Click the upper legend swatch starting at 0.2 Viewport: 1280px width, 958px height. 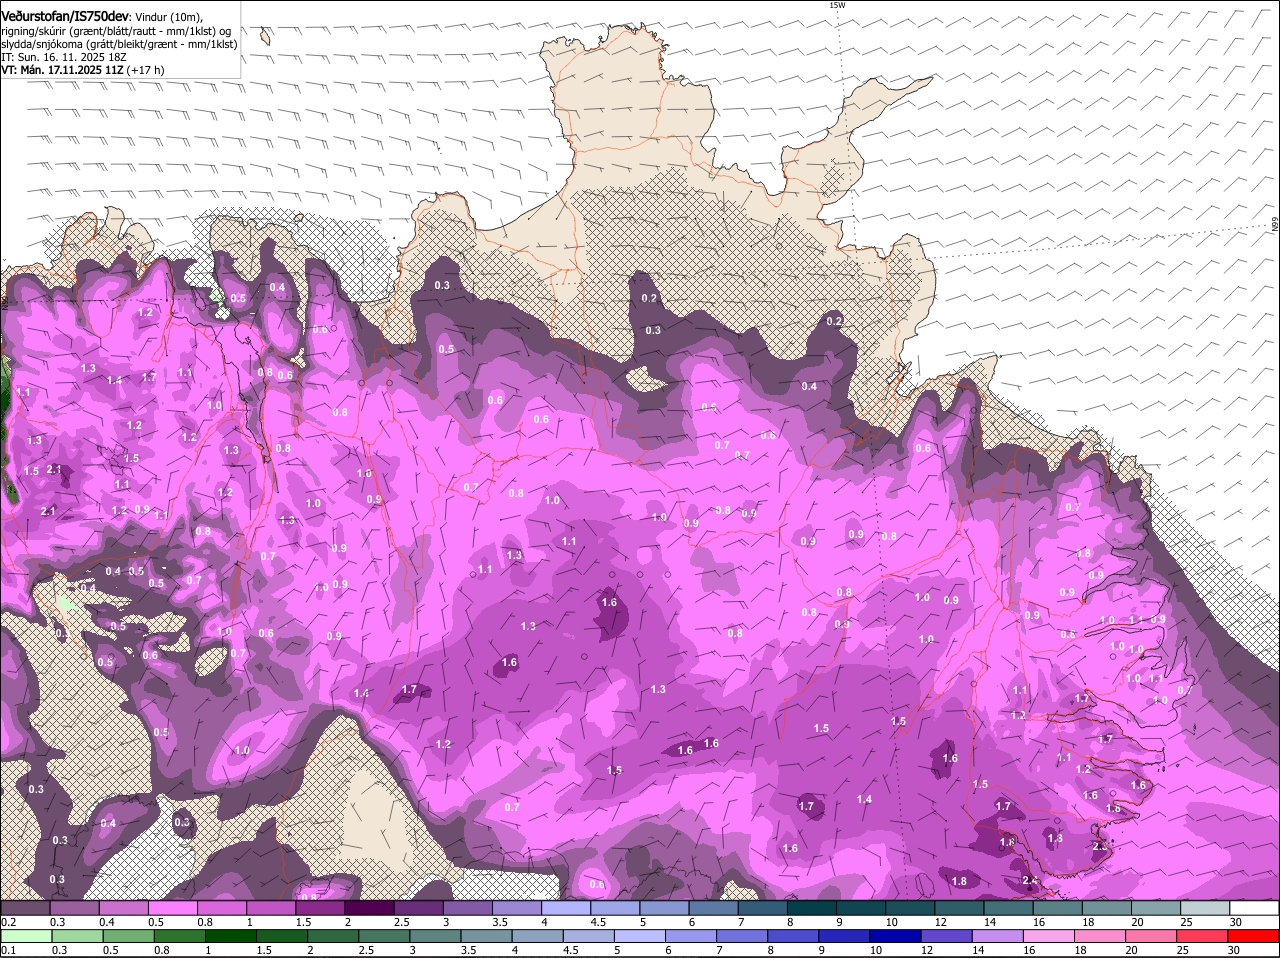(x=25, y=908)
